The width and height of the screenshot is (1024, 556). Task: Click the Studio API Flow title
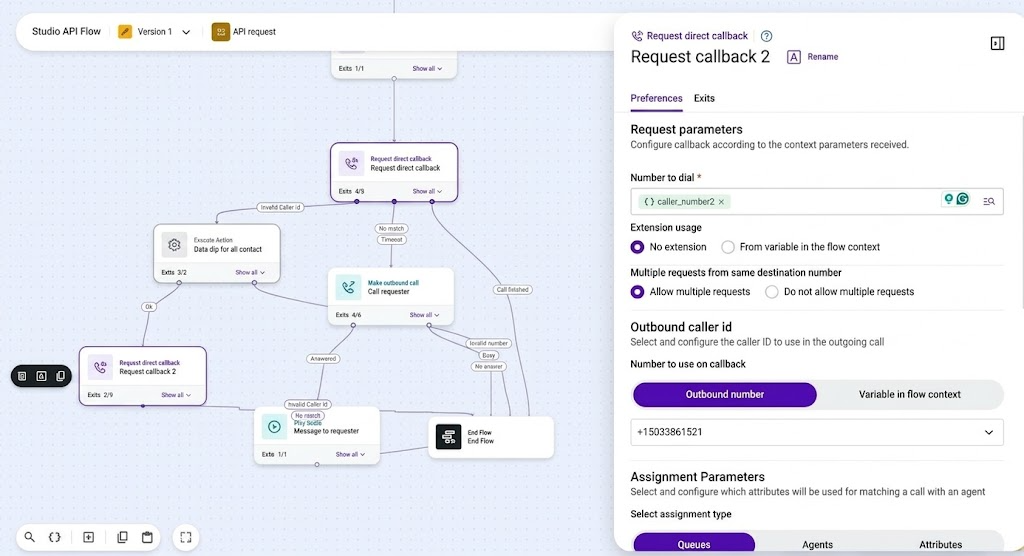pyautogui.click(x=66, y=31)
